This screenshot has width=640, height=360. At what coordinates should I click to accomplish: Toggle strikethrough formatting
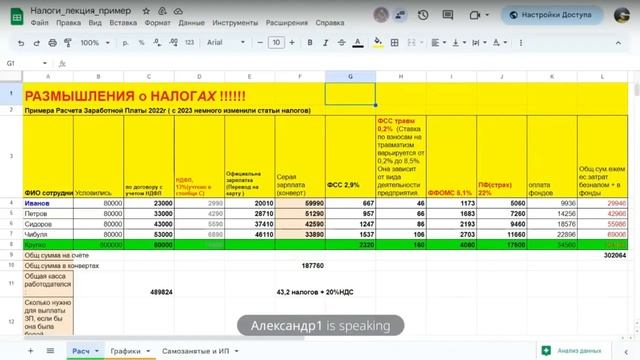(x=341, y=43)
